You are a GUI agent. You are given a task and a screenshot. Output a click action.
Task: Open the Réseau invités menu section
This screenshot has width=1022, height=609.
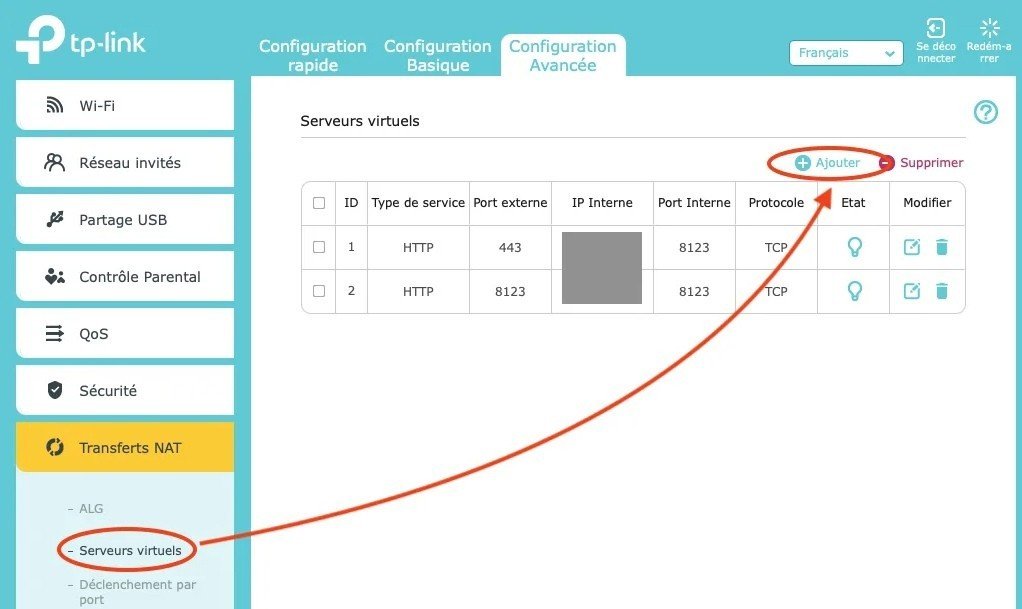(x=124, y=162)
